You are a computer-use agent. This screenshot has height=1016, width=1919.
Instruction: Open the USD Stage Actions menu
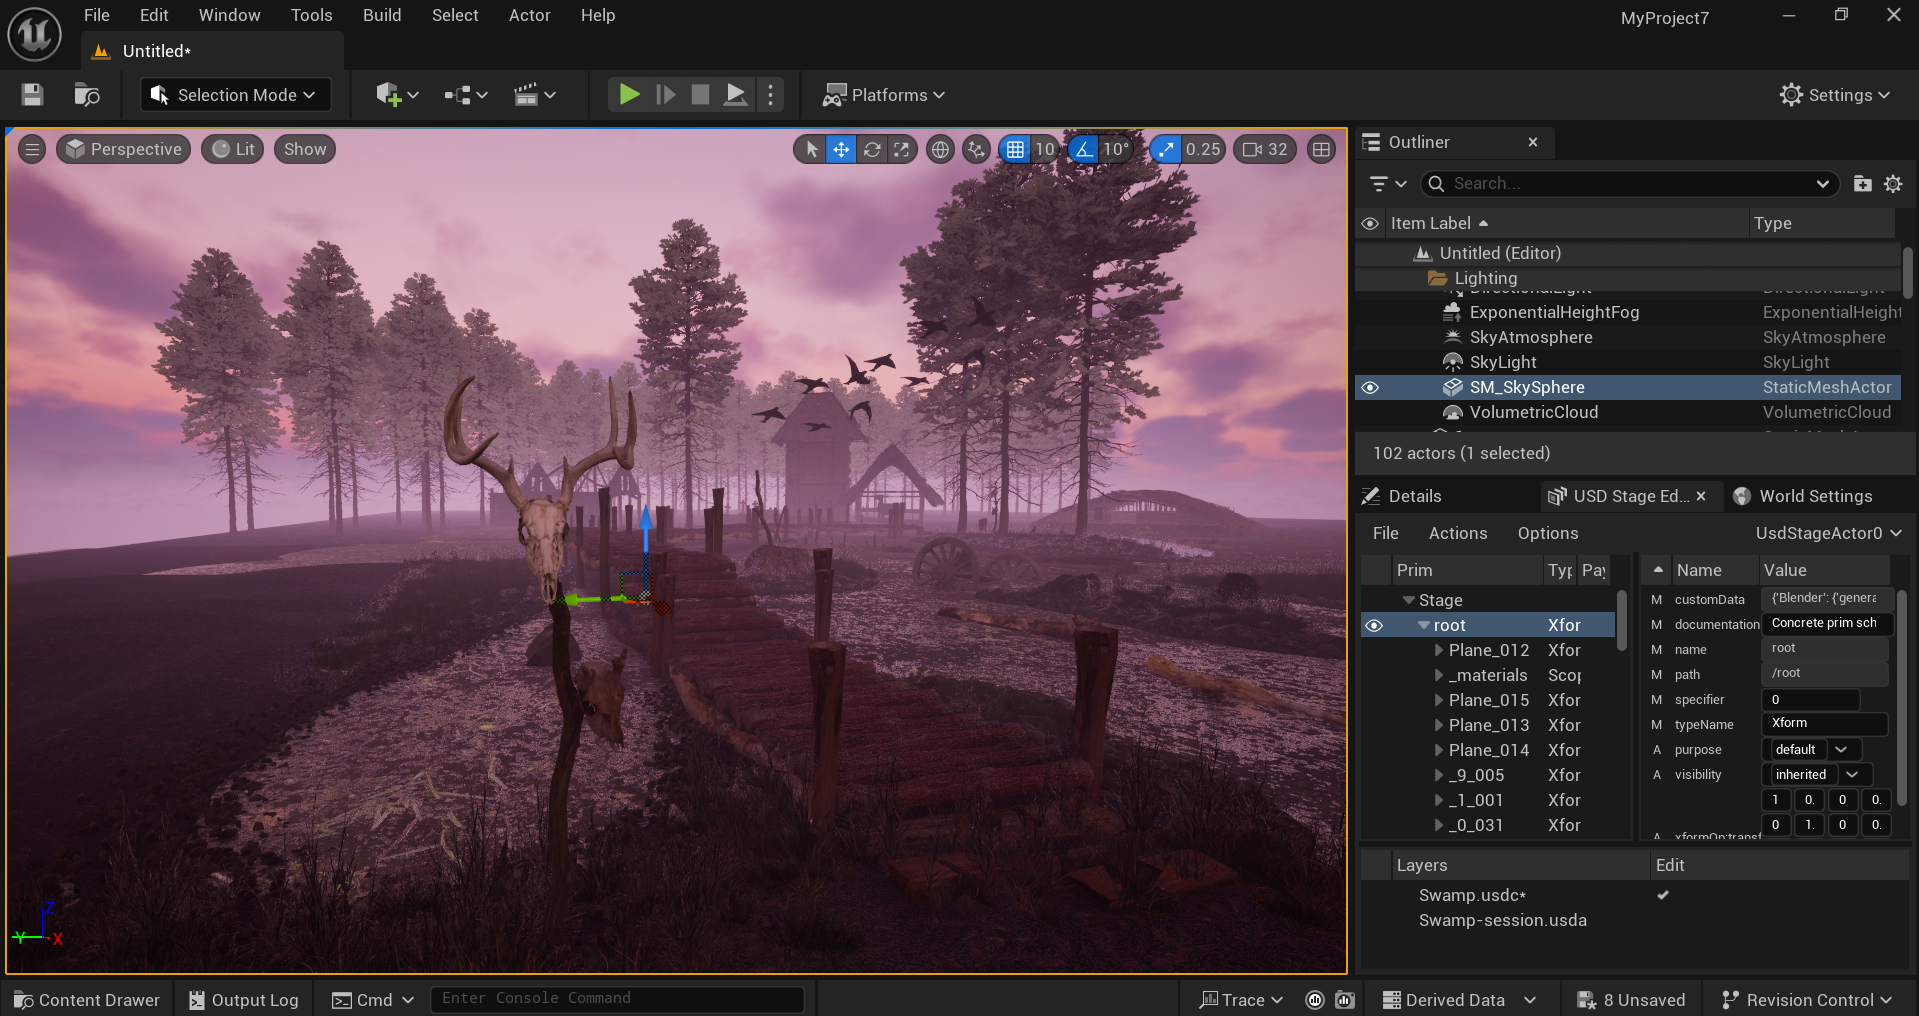1458,533
